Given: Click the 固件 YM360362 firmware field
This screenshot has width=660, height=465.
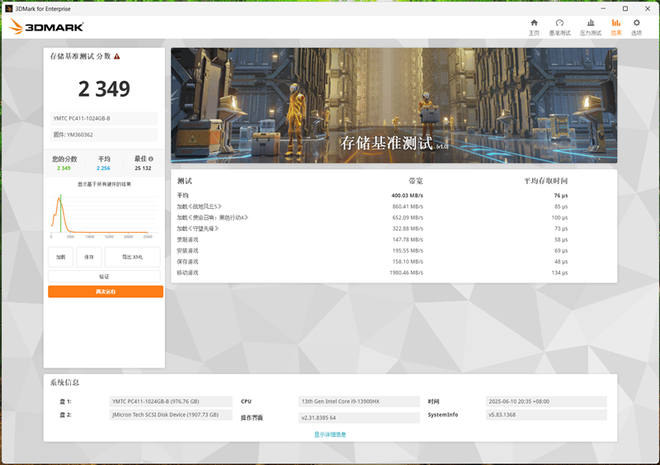Looking at the screenshot, I should point(104,134).
